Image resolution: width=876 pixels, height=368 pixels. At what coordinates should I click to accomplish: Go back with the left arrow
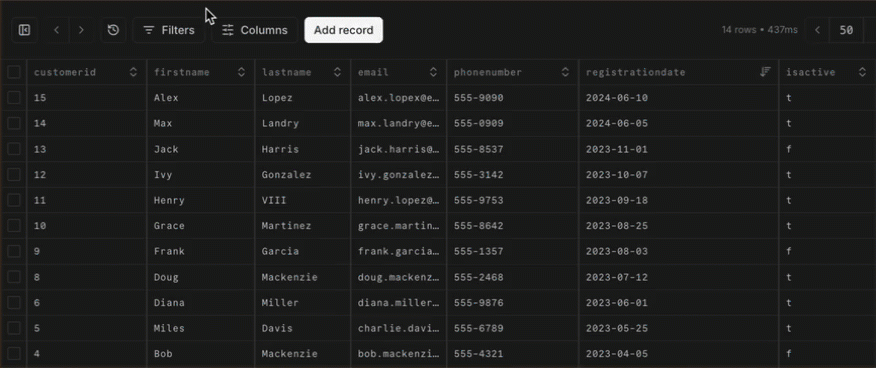[x=56, y=30]
